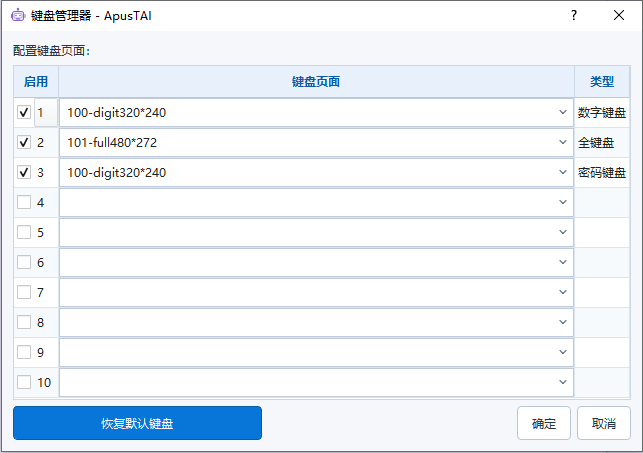Image resolution: width=643 pixels, height=453 pixels.
Task: Open row 1 dropdown showing 100-digit320*240
Action: point(316,112)
